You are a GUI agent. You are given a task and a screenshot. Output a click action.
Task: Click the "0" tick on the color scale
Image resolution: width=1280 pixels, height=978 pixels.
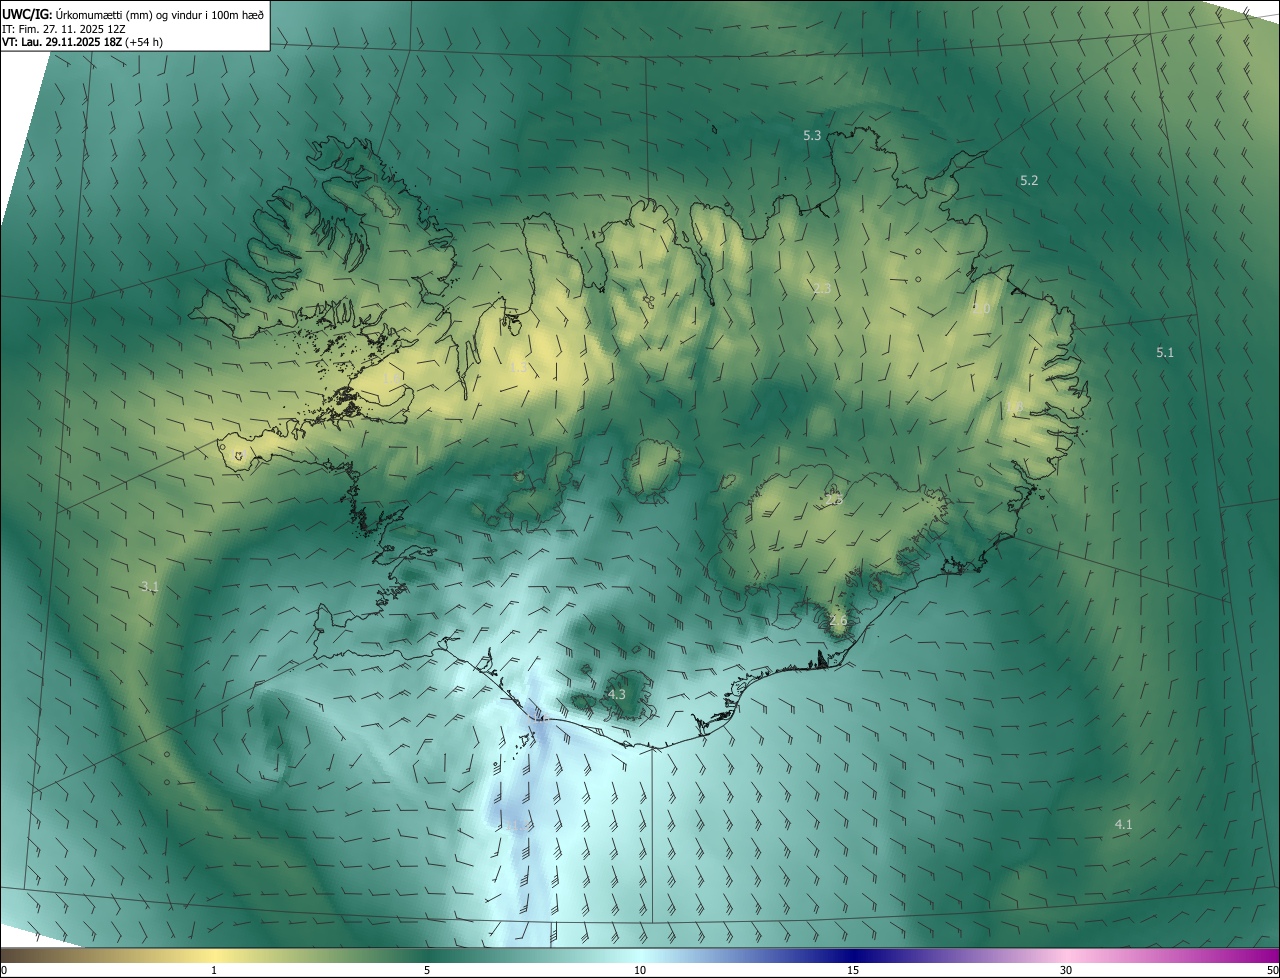tap(4, 970)
